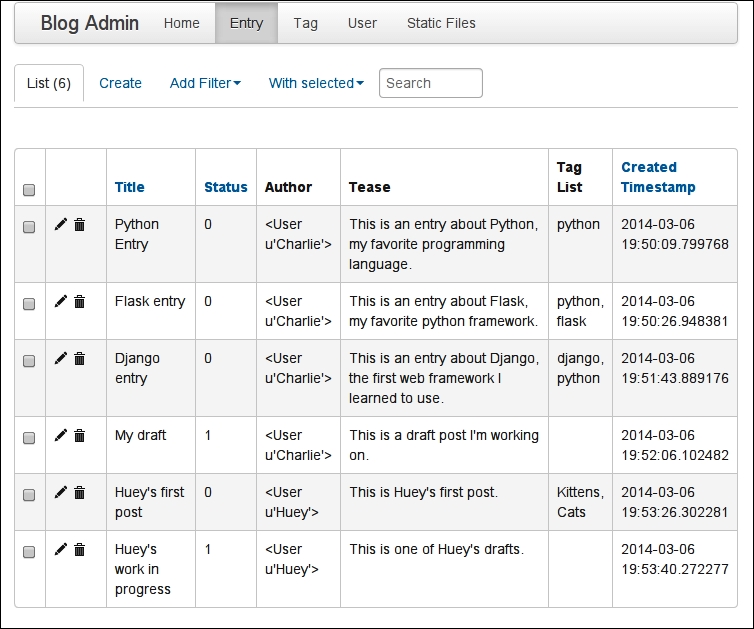This screenshot has width=754, height=629.
Task: Edit the My draft row
Action: (x=61, y=435)
